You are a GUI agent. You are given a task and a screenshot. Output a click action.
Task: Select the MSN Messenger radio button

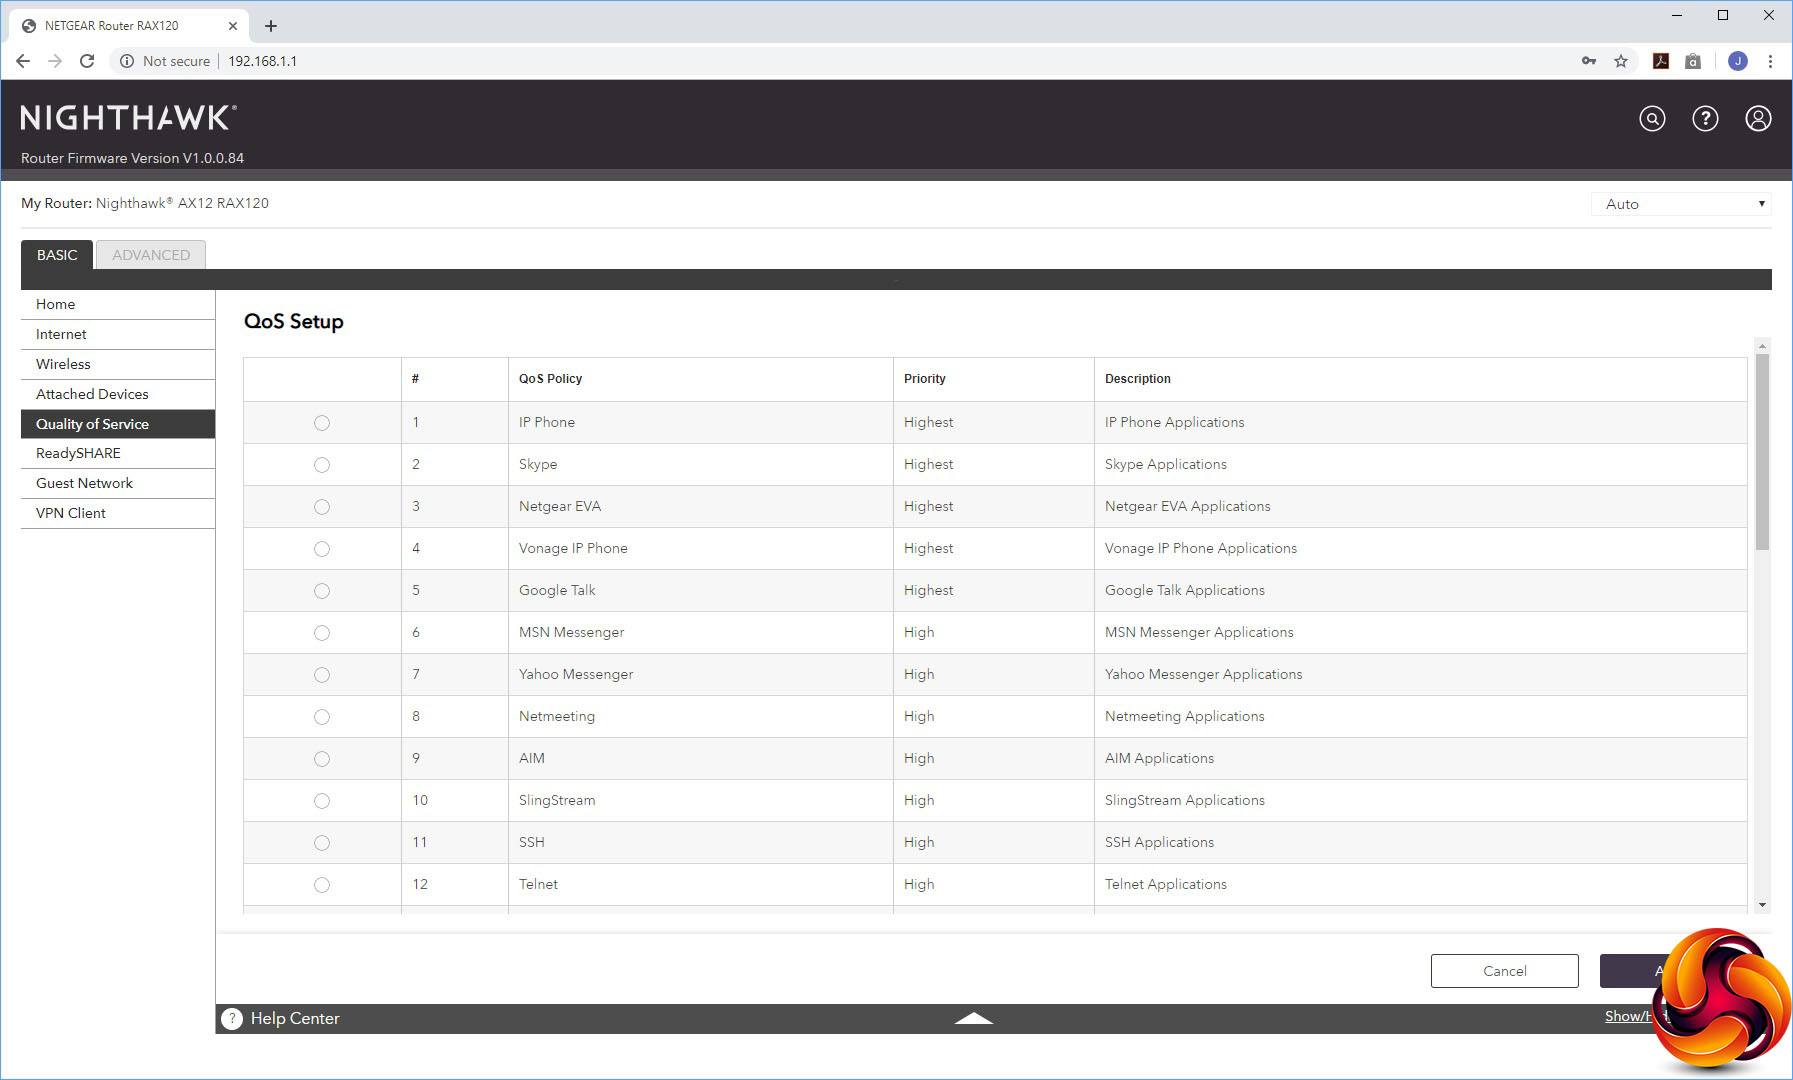point(322,633)
